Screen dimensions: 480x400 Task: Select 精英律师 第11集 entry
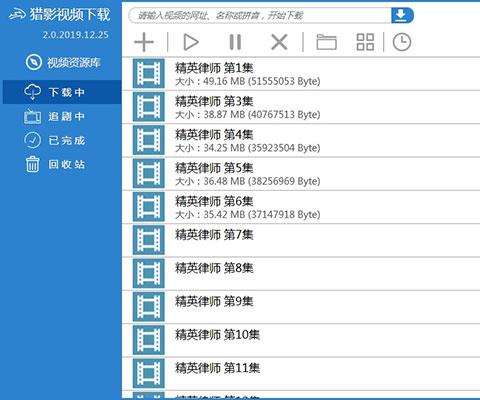pos(301,374)
